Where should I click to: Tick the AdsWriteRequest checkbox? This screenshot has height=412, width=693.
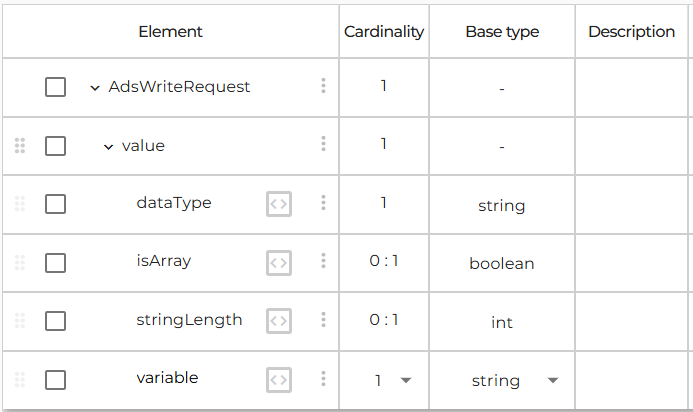click(55, 87)
